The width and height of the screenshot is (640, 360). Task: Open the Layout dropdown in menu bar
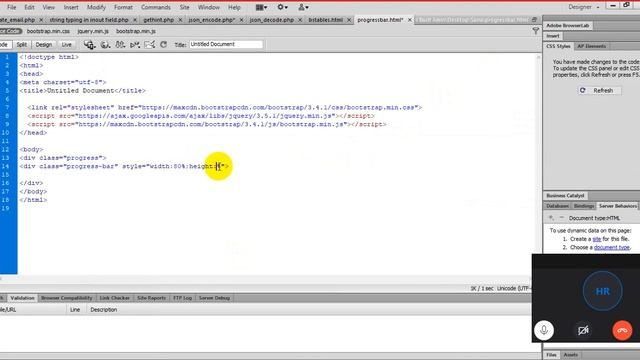pos(261,7)
